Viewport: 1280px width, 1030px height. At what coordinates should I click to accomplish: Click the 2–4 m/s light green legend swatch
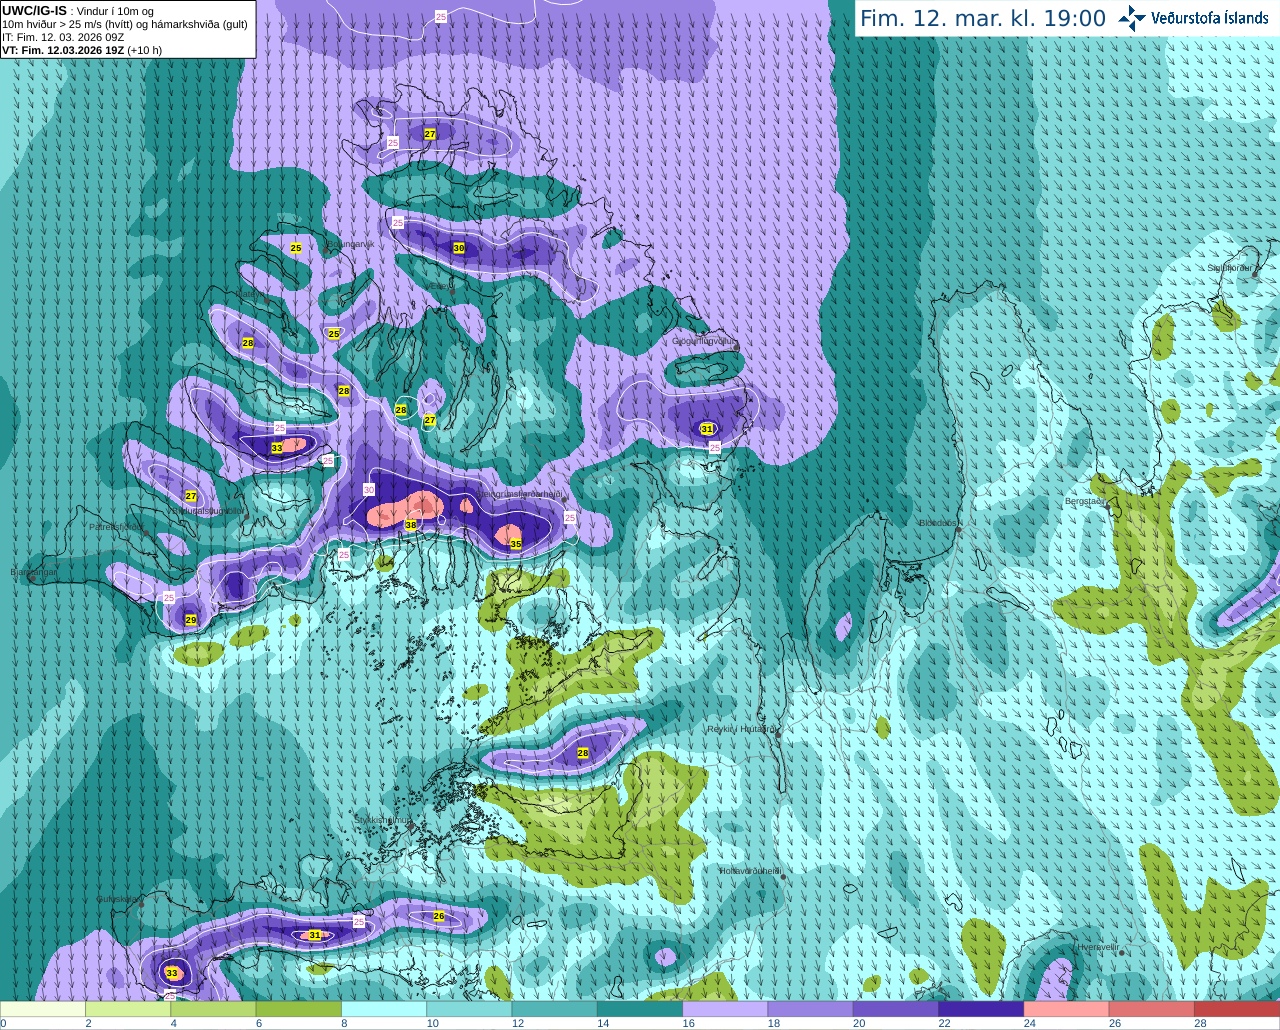click(128, 1009)
